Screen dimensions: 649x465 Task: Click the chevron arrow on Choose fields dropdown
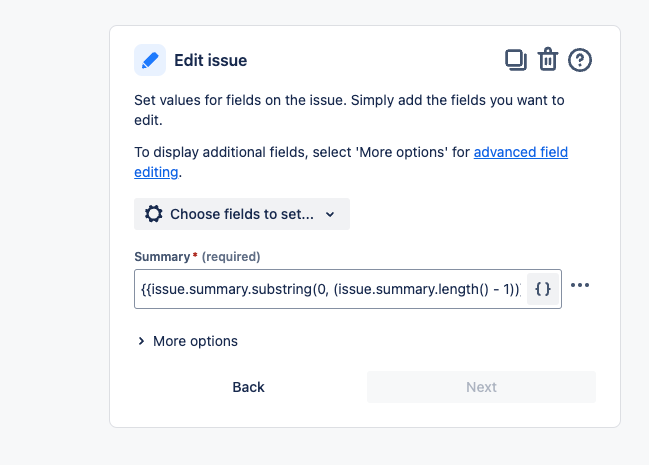330,214
